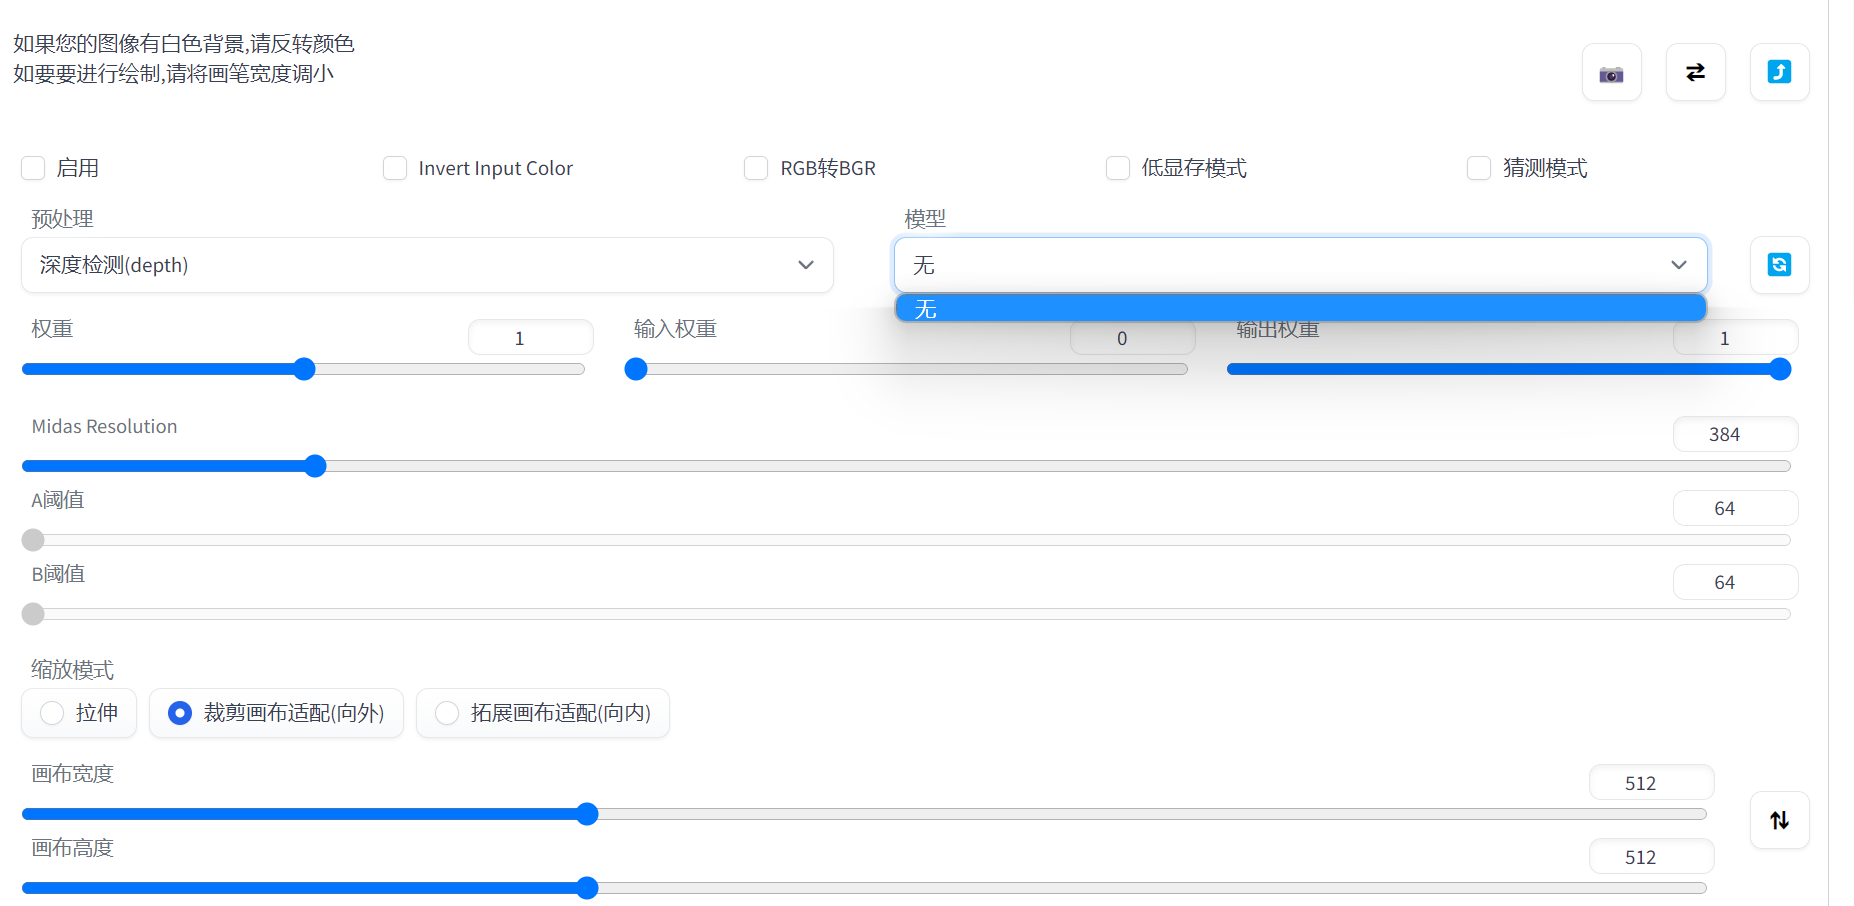Image resolution: width=1854 pixels, height=906 pixels.
Task: Click the 画布宽度 value field showing 512
Action: (1651, 782)
